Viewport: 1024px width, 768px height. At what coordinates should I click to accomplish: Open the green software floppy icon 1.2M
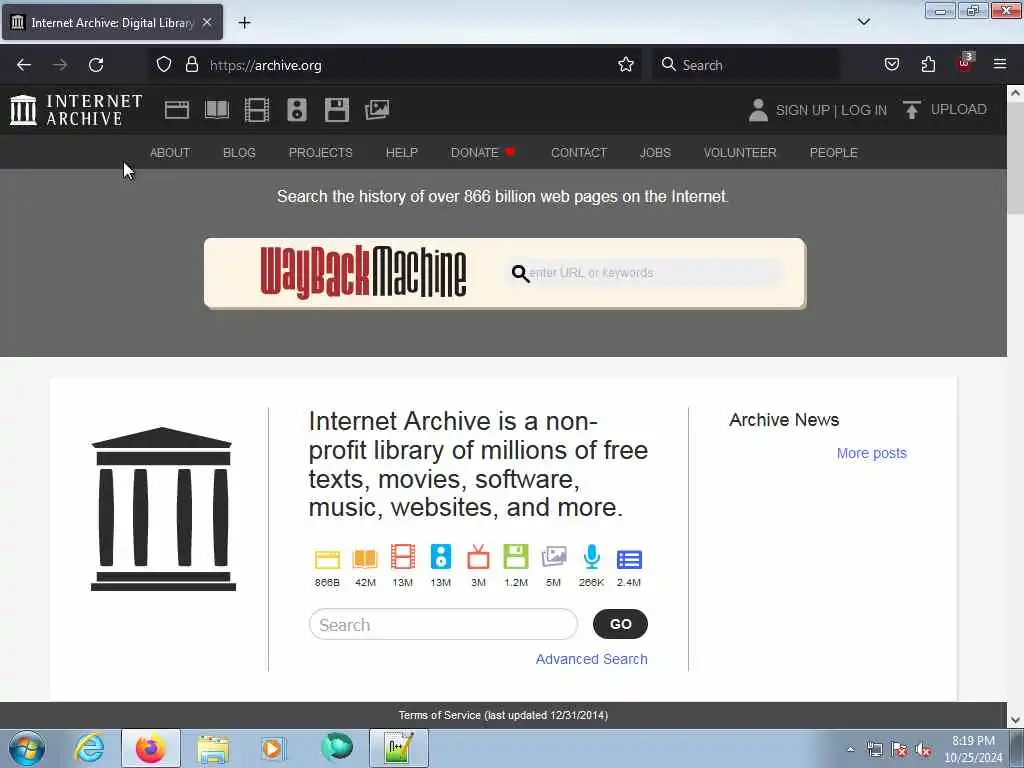516,557
